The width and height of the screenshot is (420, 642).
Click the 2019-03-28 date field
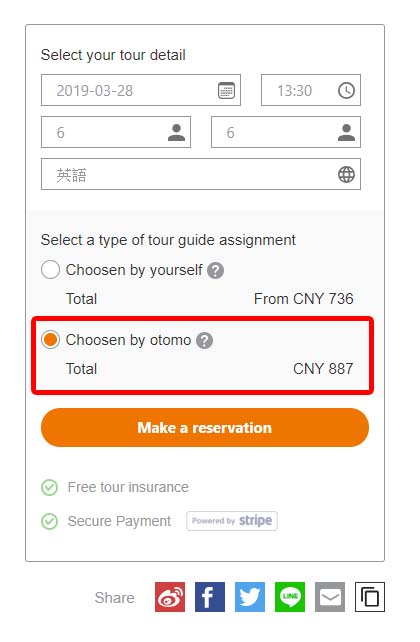coord(141,90)
